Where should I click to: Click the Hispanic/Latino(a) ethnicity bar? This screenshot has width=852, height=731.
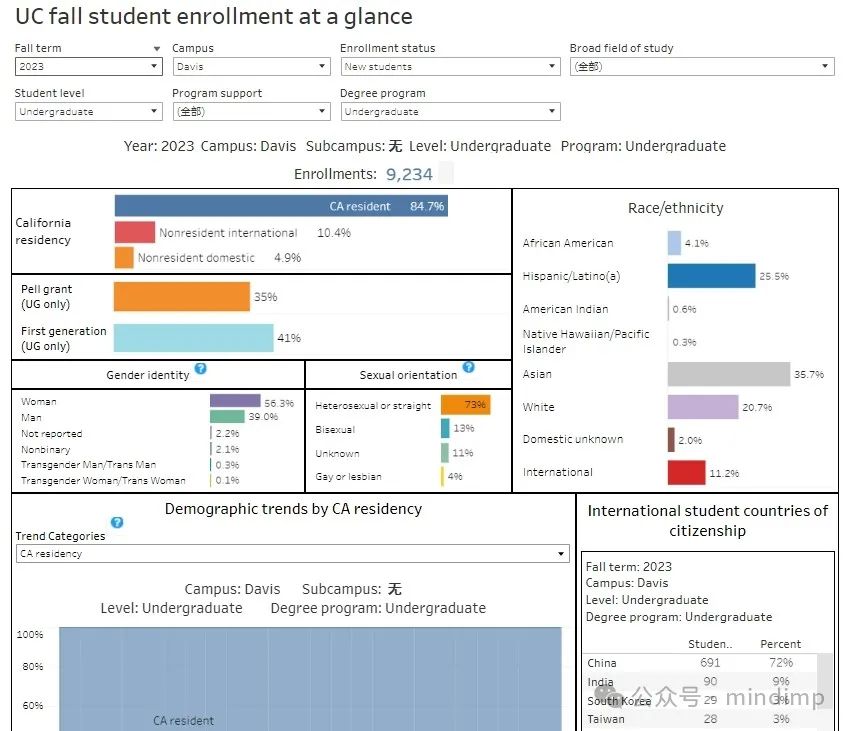coord(713,274)
